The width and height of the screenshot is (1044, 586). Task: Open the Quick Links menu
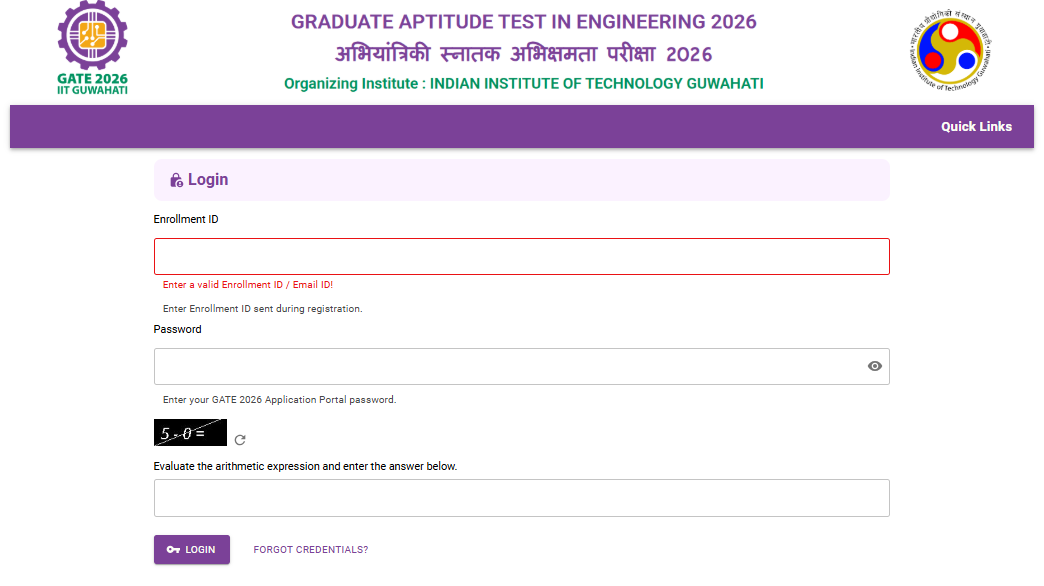(x=976, y=127)
